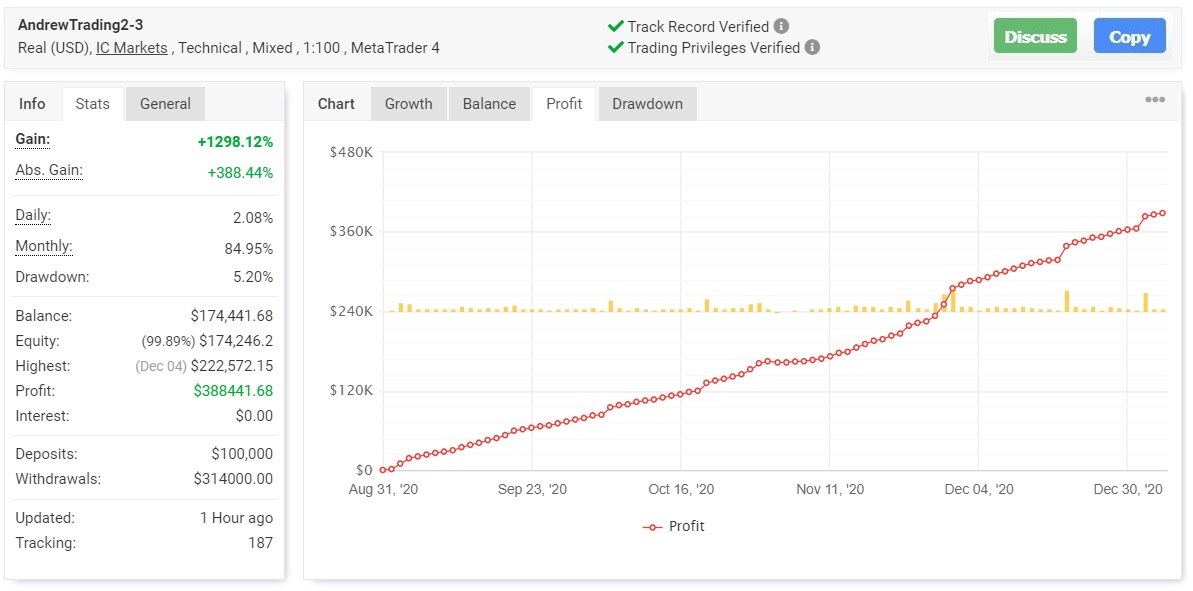
Task: Switch to the Info tab
Action: (x=32, y=104)
